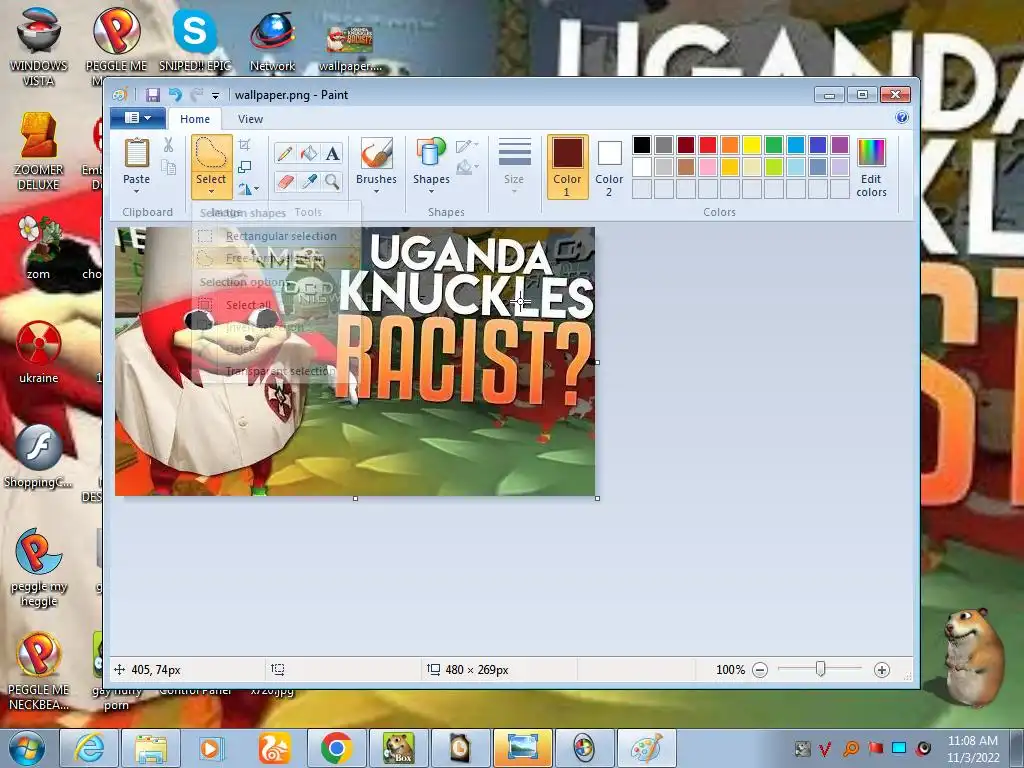Click the Shapes gallery icon
This screenshot has width=1024, height=768.
(431, 152)
